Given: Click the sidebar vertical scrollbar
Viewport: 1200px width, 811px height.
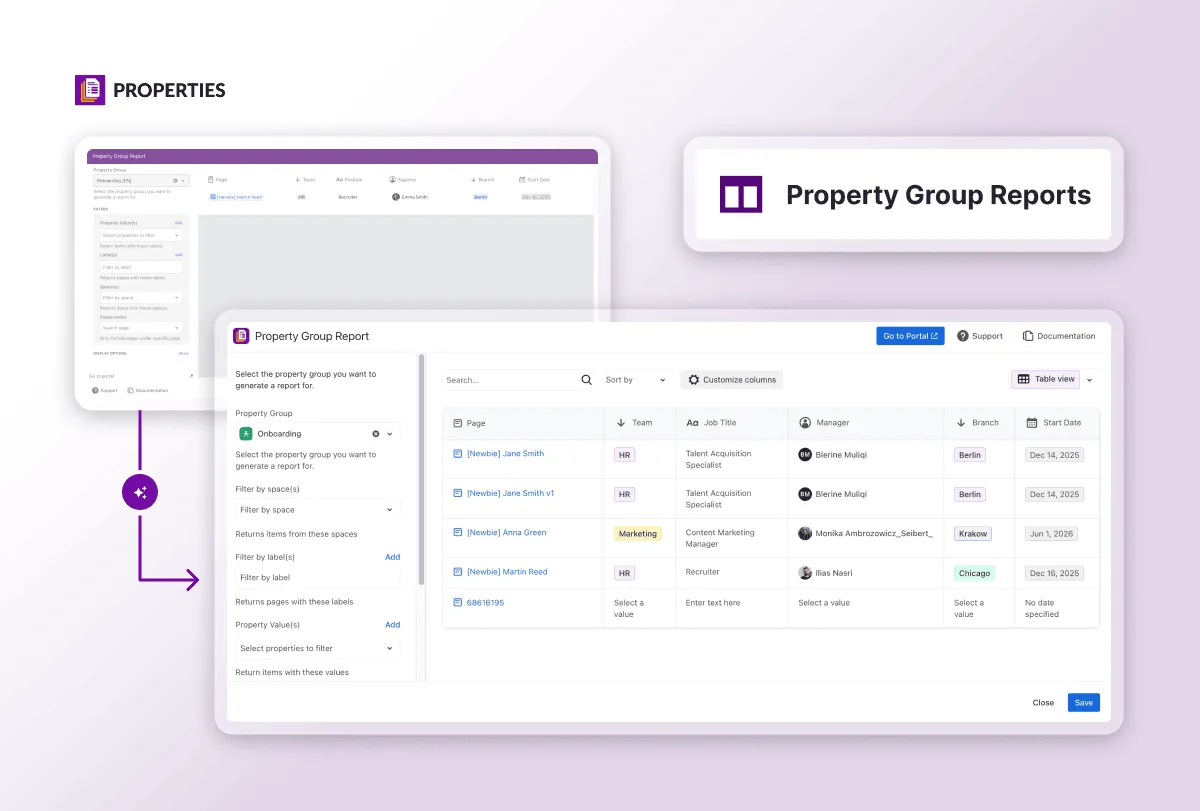Looking at the screenshot, I should click(x=421, y=470).
